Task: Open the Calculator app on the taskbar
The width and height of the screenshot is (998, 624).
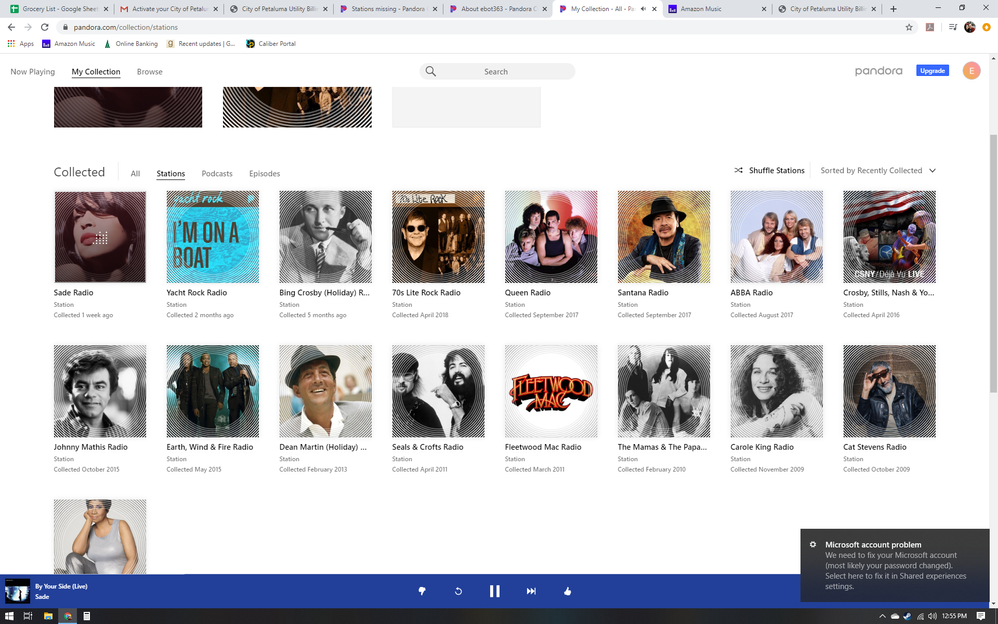Action: (x=87, y=616)
